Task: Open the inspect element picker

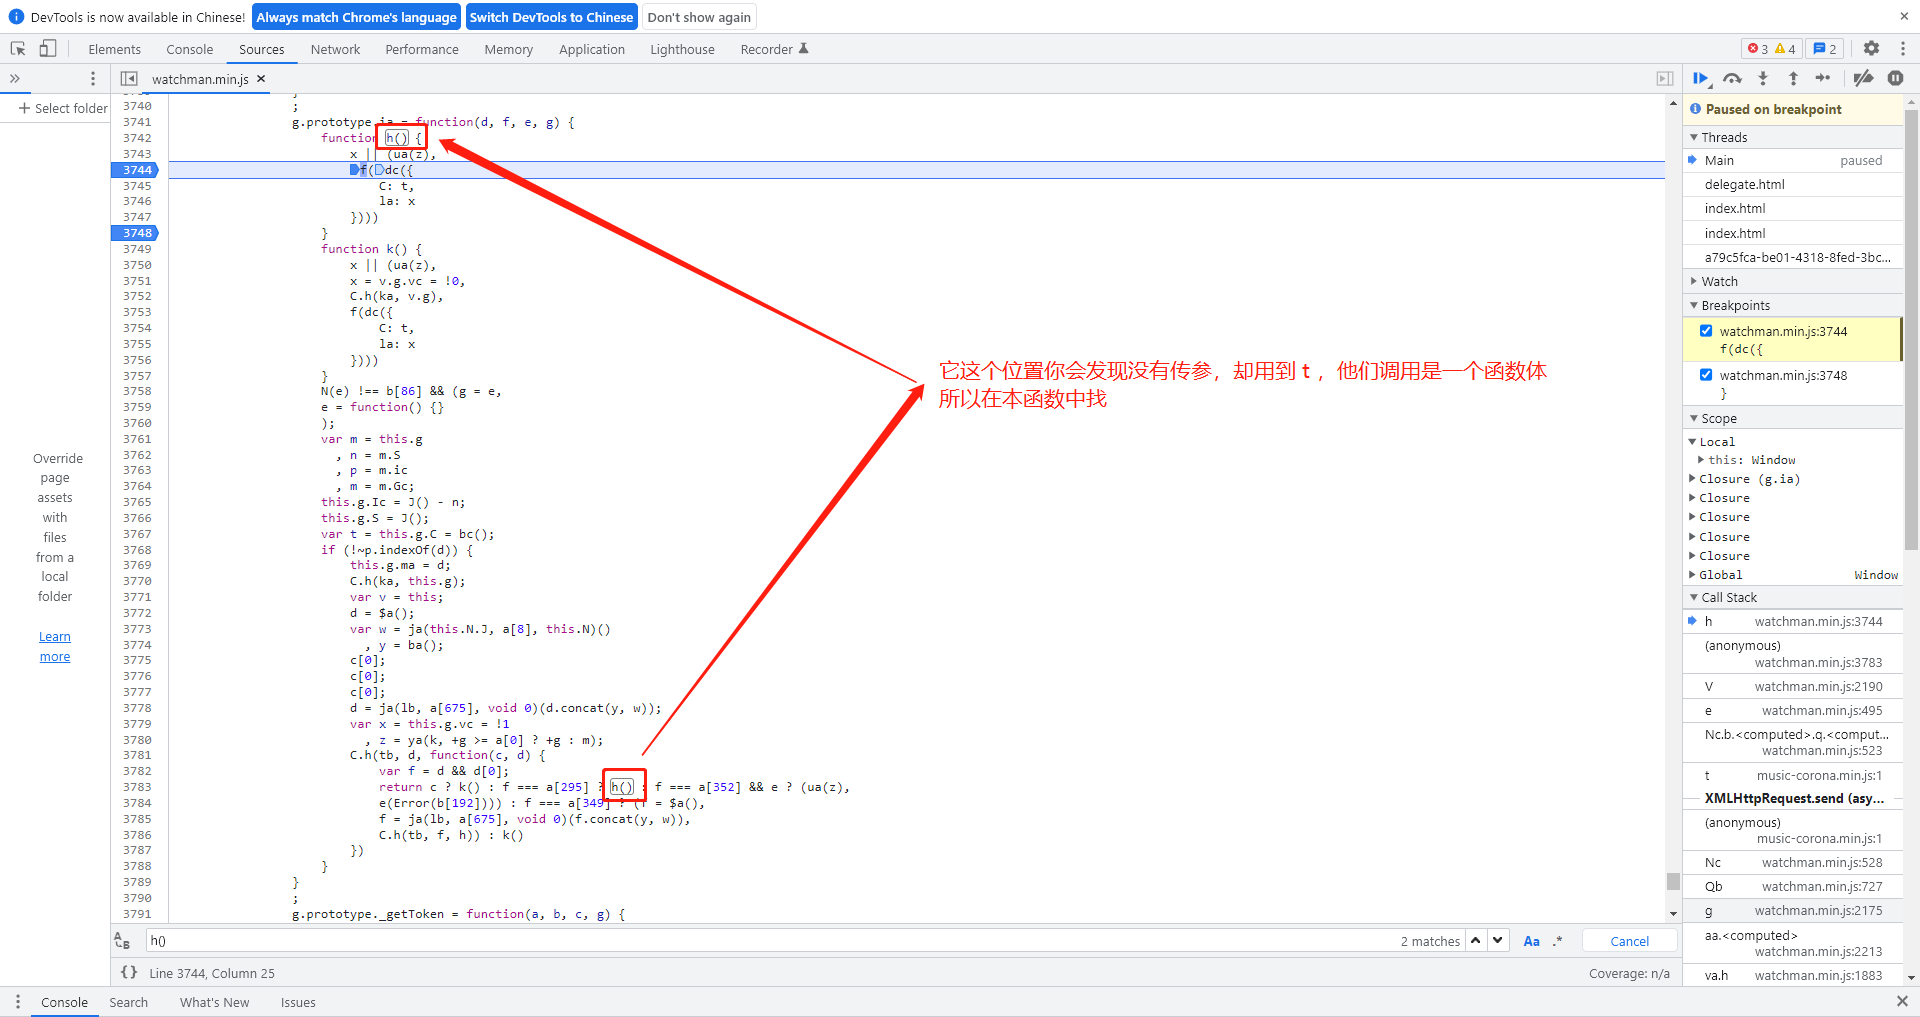Action: (18, 49)
